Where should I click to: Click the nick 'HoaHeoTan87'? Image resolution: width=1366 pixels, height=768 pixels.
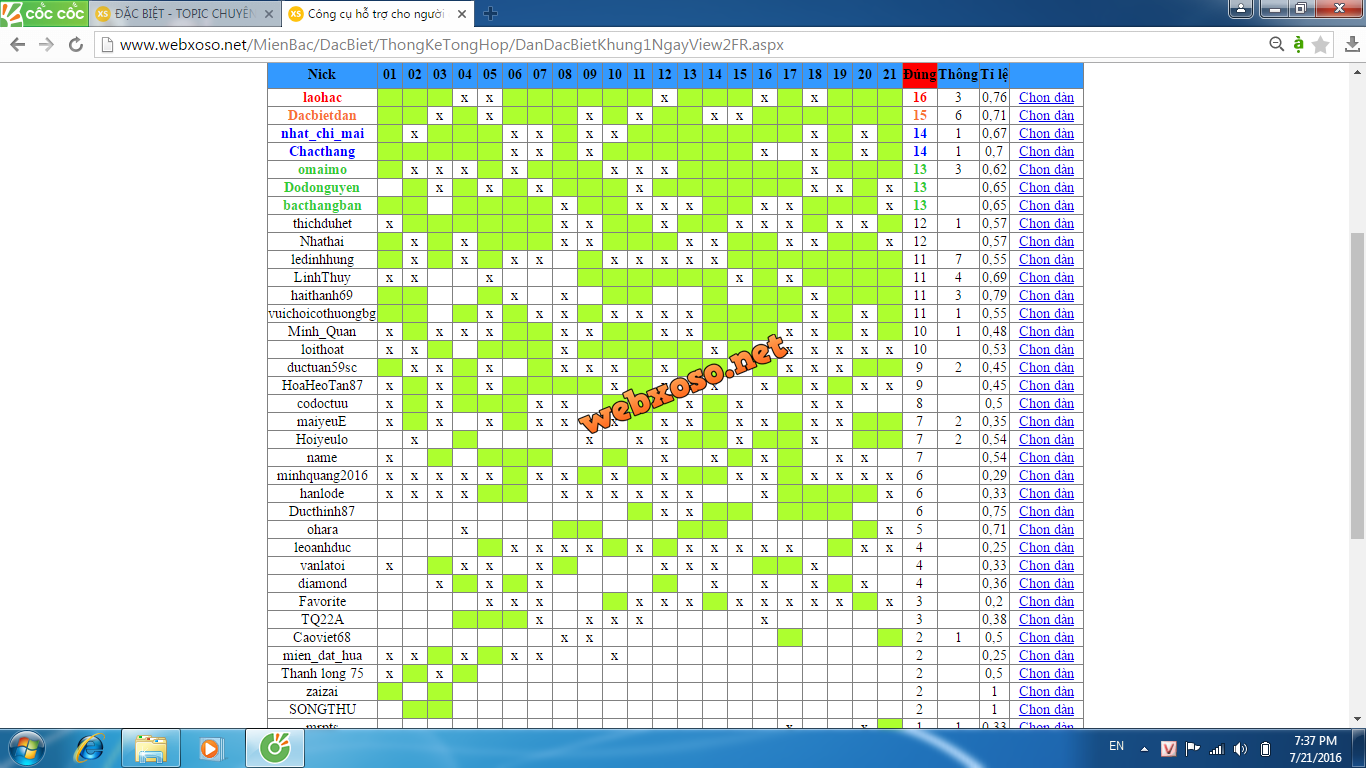322,385
